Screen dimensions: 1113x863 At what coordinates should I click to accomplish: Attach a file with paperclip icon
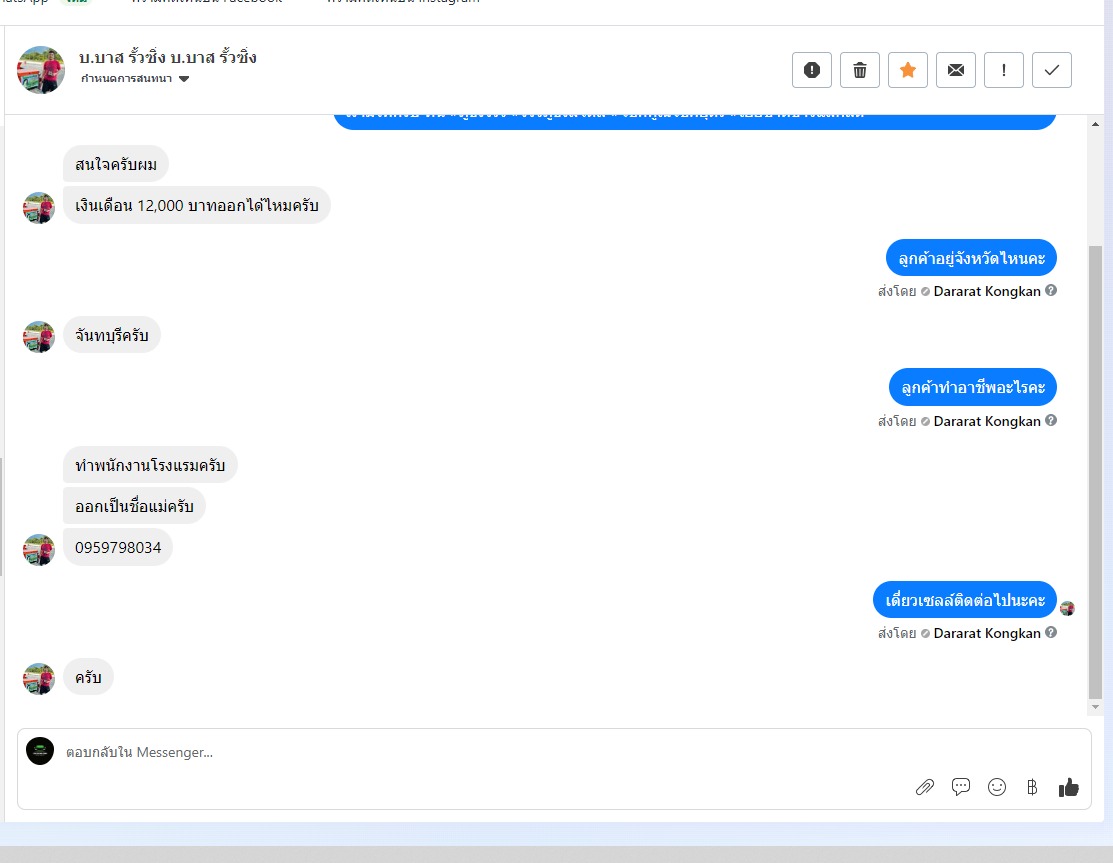coord(924,787)
